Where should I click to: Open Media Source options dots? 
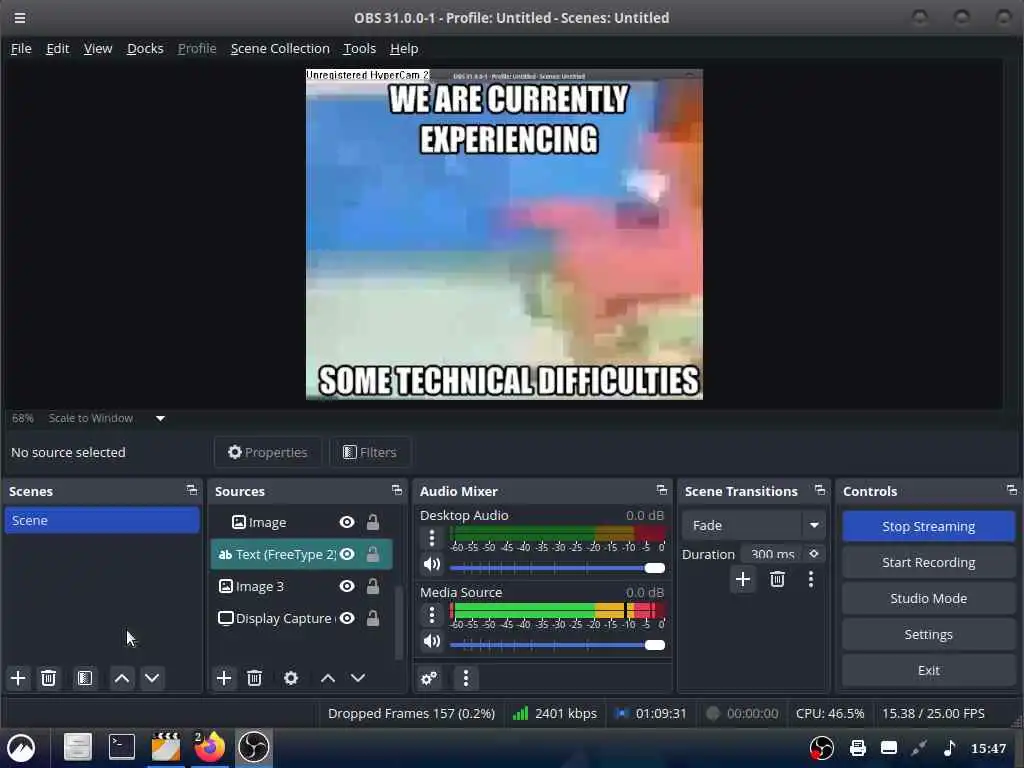tap(432, 615)
